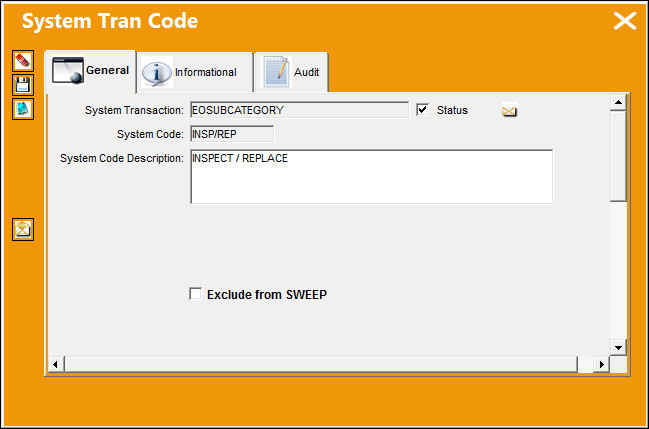Click the System Transaction label
Viewport: 649px width, 429px height.
click(134, 110)
